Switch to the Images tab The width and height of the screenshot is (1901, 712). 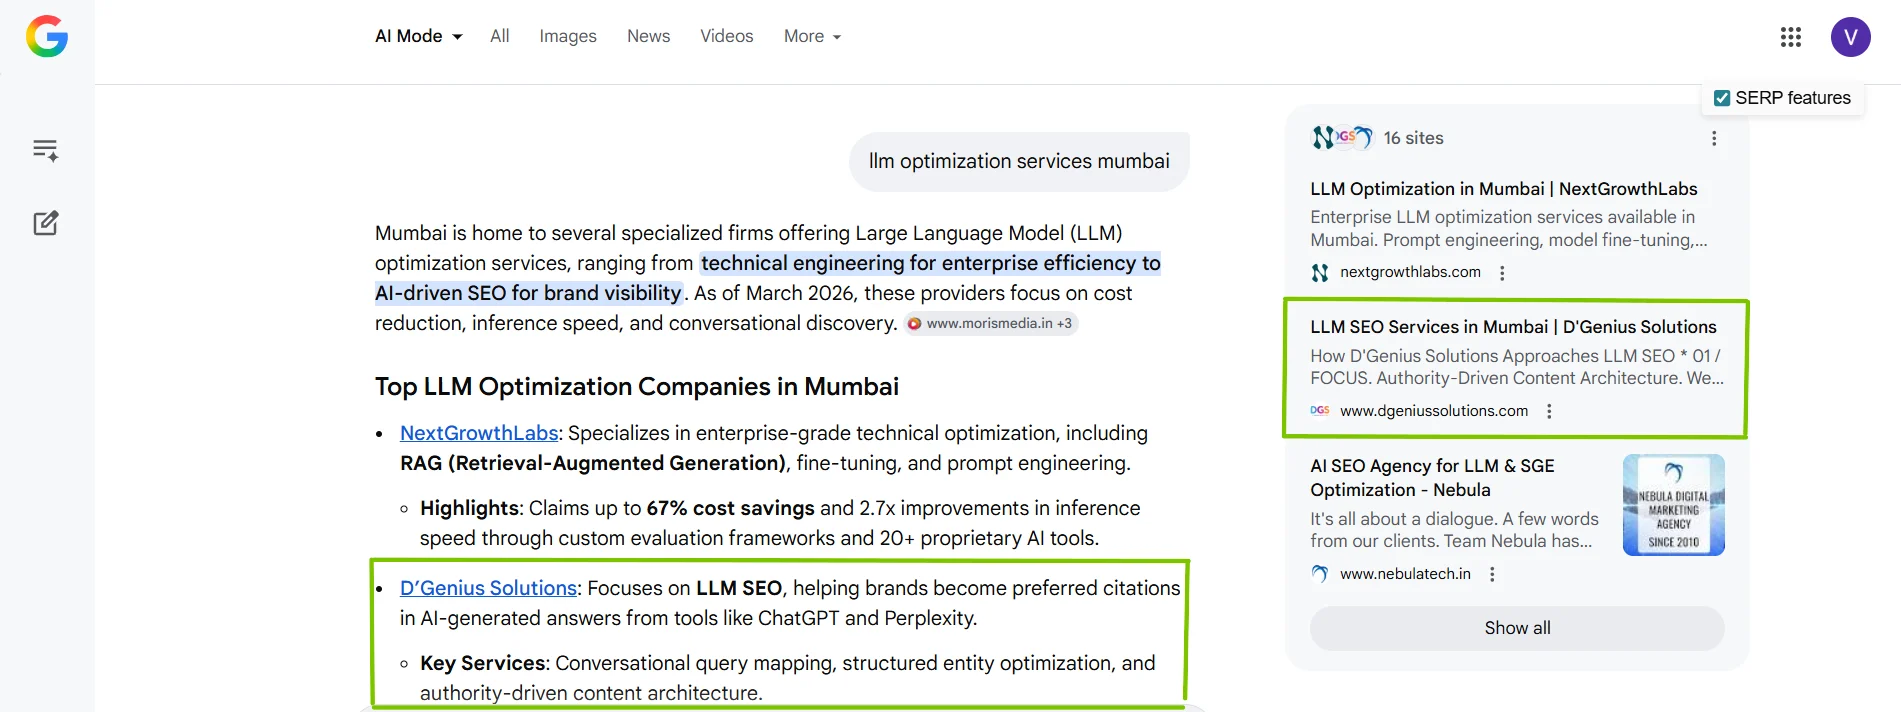(568, 36)
